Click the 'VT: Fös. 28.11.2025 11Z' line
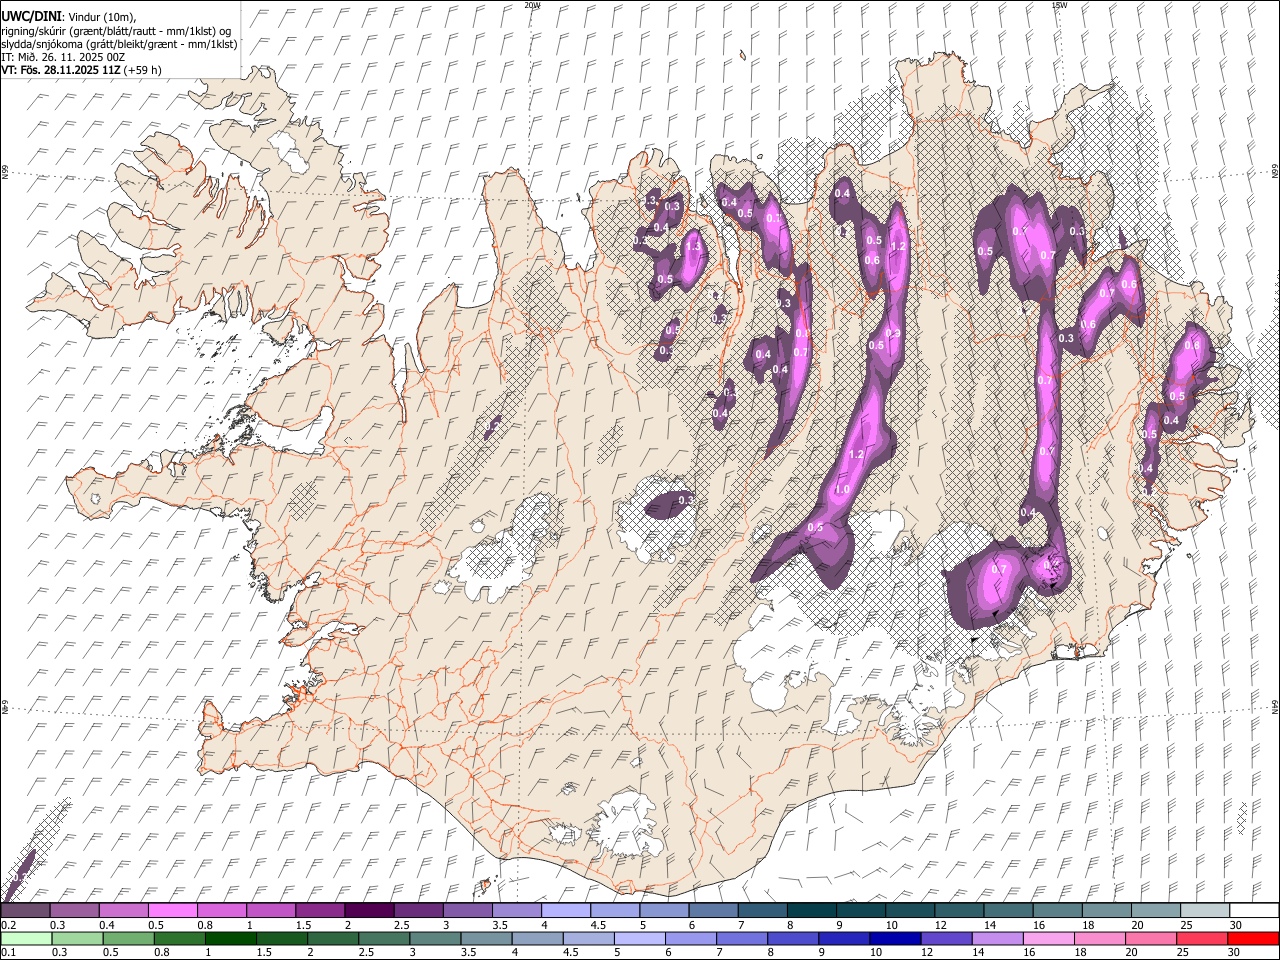The width and height of the screenshot is (1280, 960). coord(60,70)
